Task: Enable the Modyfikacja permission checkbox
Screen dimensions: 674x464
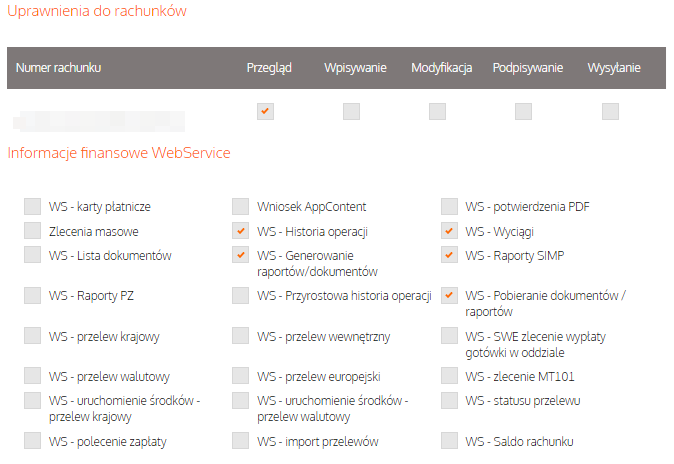Action: [437, 111]
